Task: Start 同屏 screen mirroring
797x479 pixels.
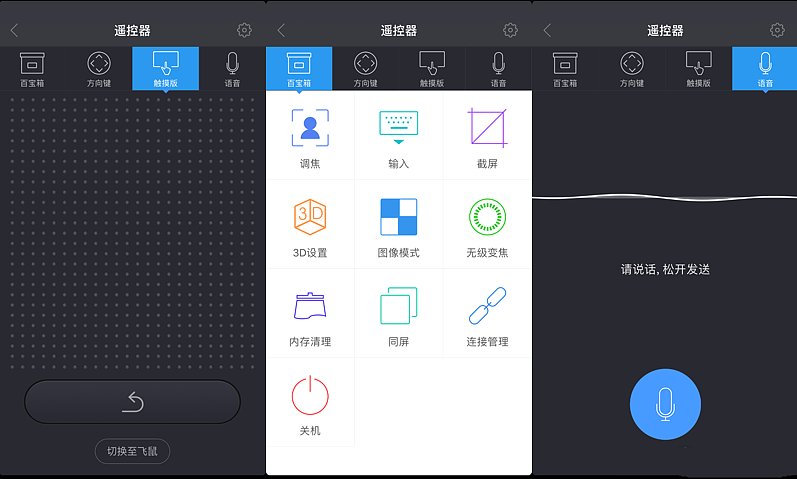Action: click(x=398, y=314)
